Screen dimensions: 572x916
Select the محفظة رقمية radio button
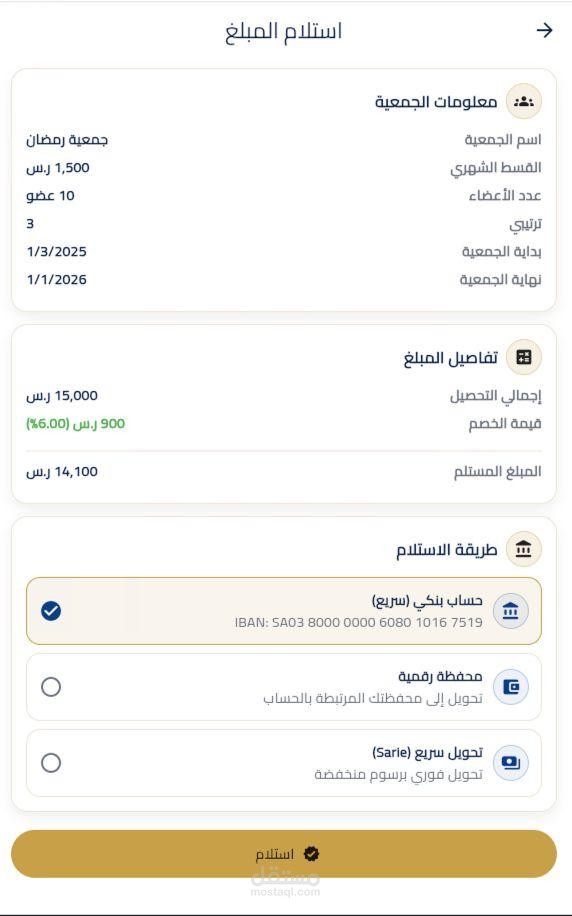[x=51, y=687]
